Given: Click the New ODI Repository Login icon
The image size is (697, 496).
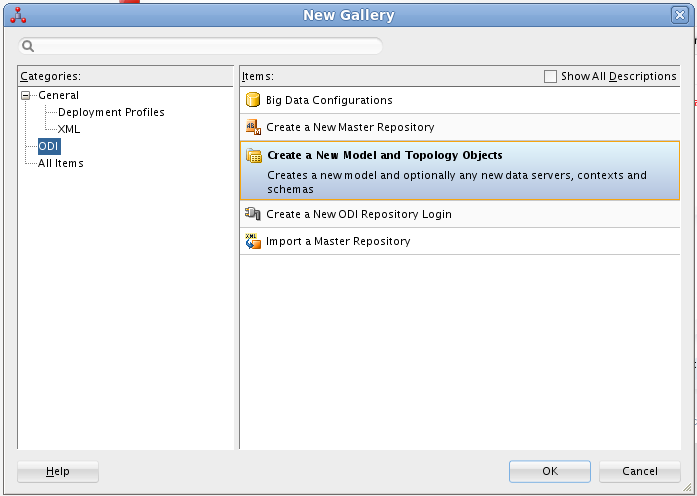Looking at the screenshot, I should (253, 214).
